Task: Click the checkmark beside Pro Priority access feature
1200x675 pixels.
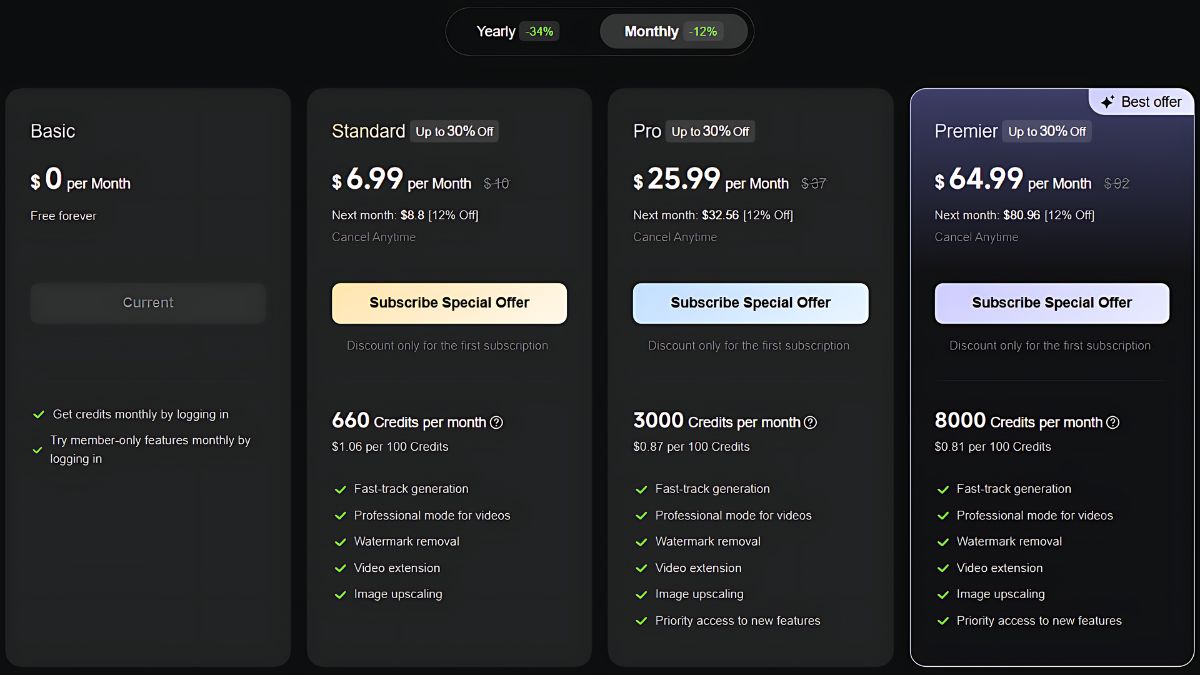Action: pos(641,621)
